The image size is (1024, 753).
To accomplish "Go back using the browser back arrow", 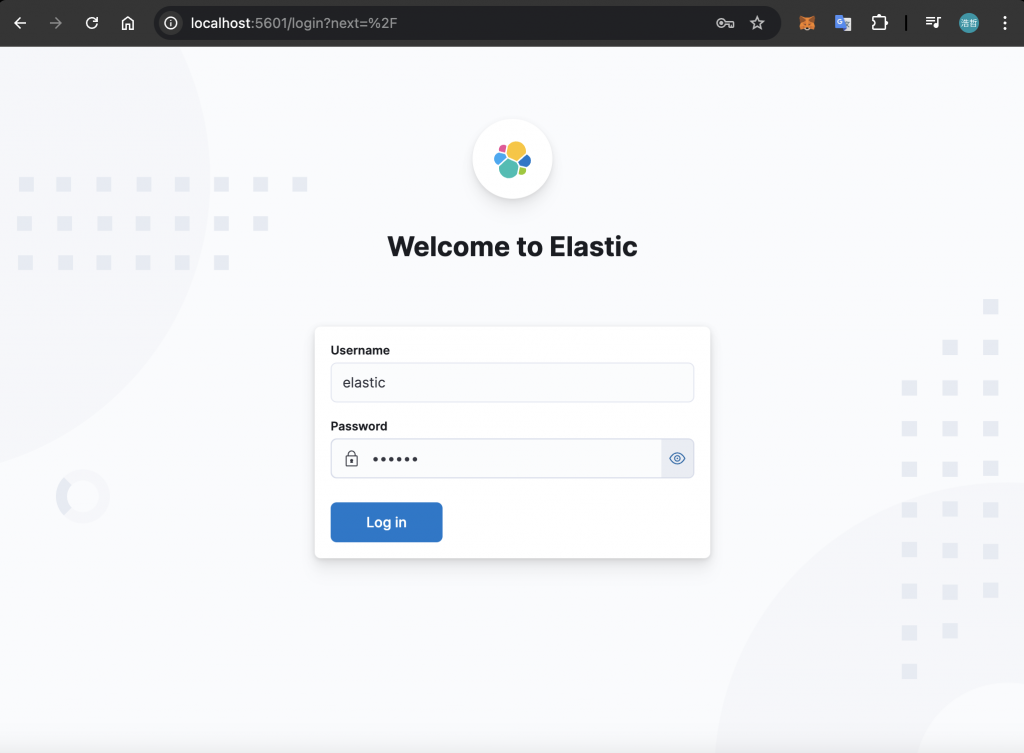I will 20,23.
